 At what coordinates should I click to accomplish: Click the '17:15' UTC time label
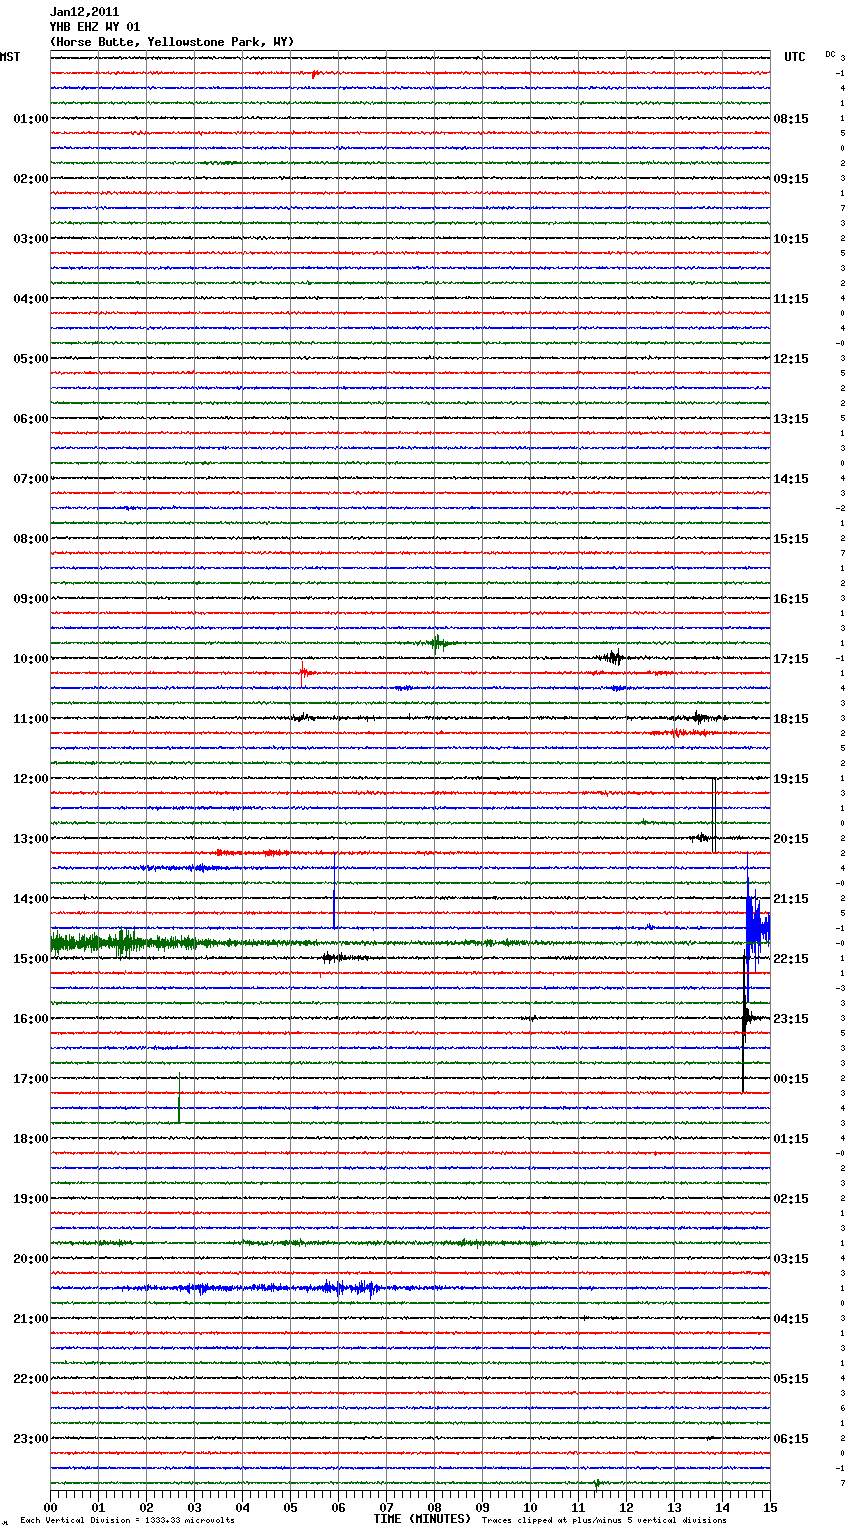(x=791, y=659)
